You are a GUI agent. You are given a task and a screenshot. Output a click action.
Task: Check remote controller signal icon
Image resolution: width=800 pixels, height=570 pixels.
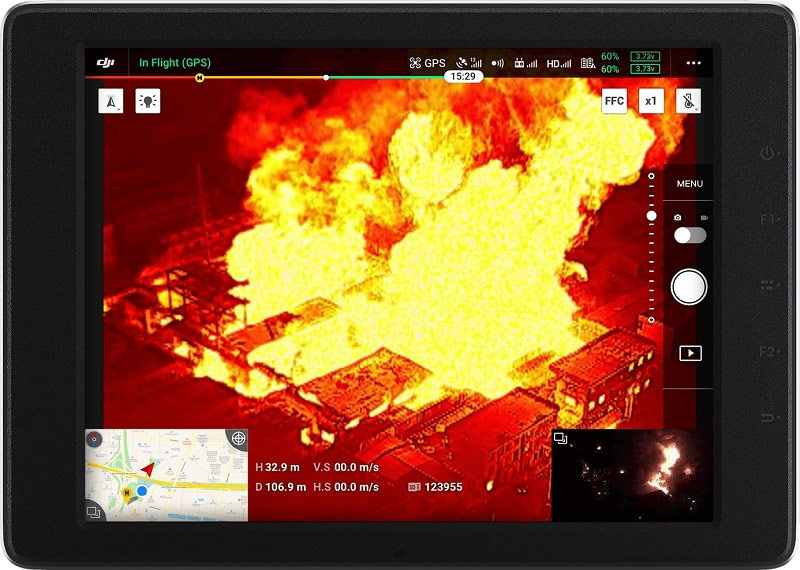pos(526,63)
